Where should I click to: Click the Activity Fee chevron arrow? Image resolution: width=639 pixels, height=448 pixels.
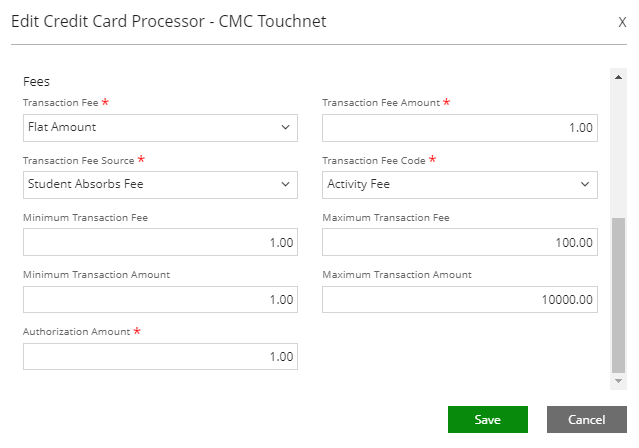pyautogui.click(x=585, y=184)
